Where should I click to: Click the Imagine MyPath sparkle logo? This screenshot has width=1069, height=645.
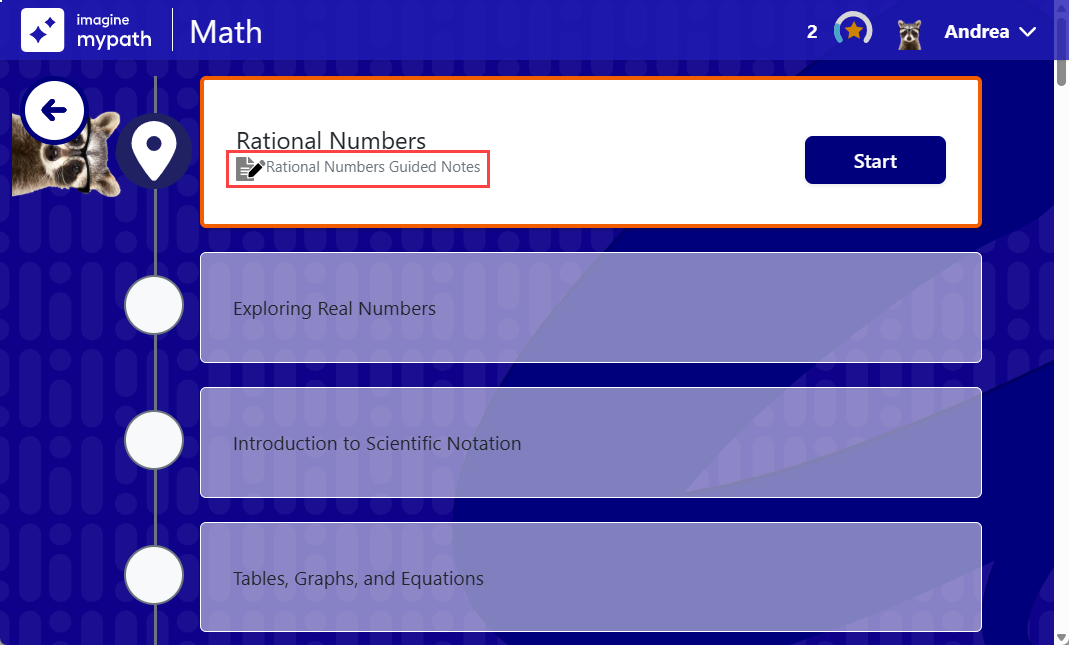click(x=42, y=31)
